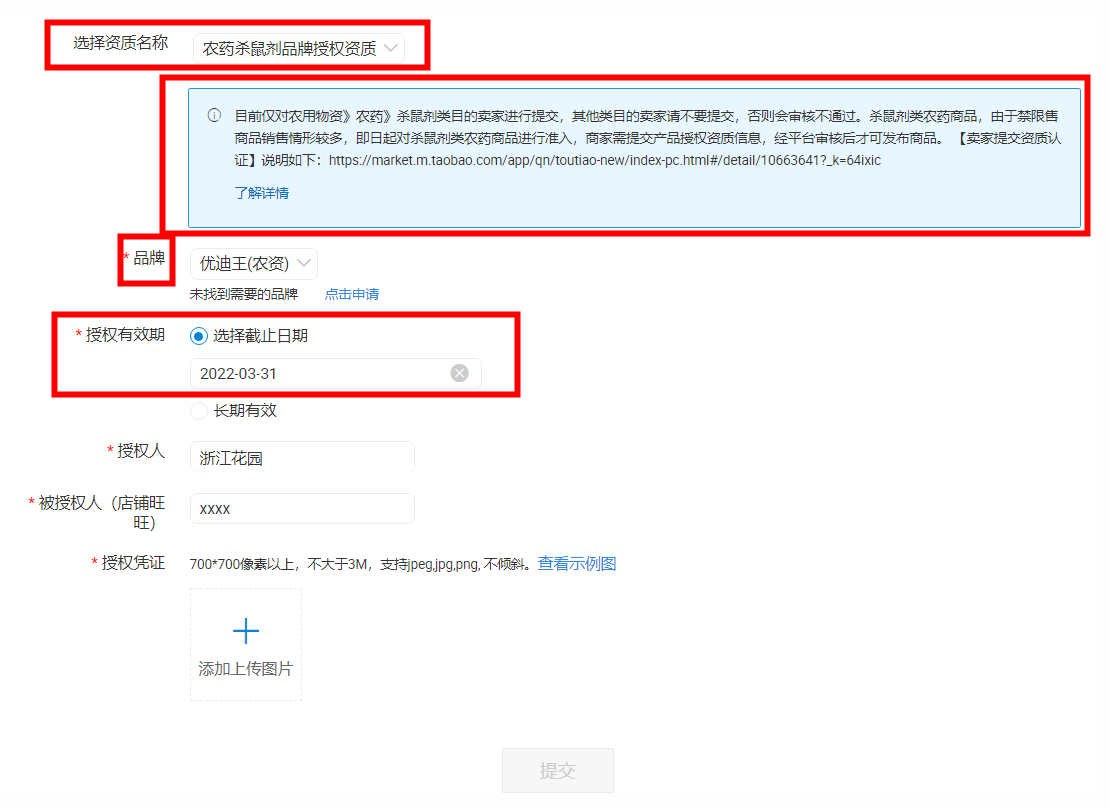
Task: Click the 添加上传图片 label
Action: [246, 669]
